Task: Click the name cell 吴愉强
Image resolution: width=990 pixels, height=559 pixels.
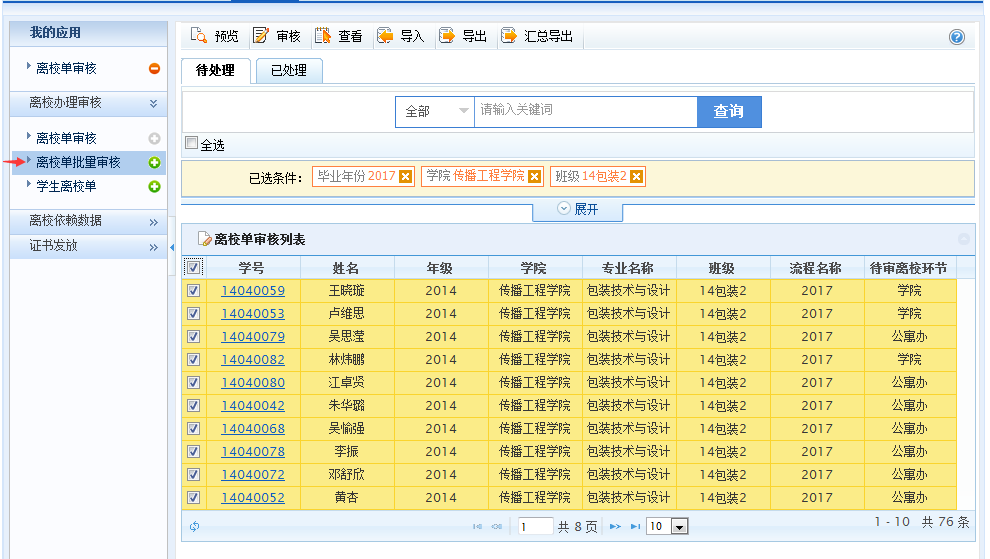Action: click(347, 428)
